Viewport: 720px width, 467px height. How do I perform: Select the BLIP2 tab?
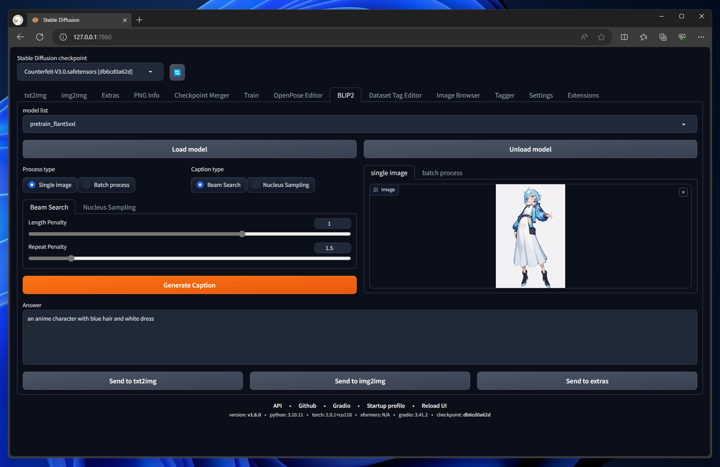[346, 95]
